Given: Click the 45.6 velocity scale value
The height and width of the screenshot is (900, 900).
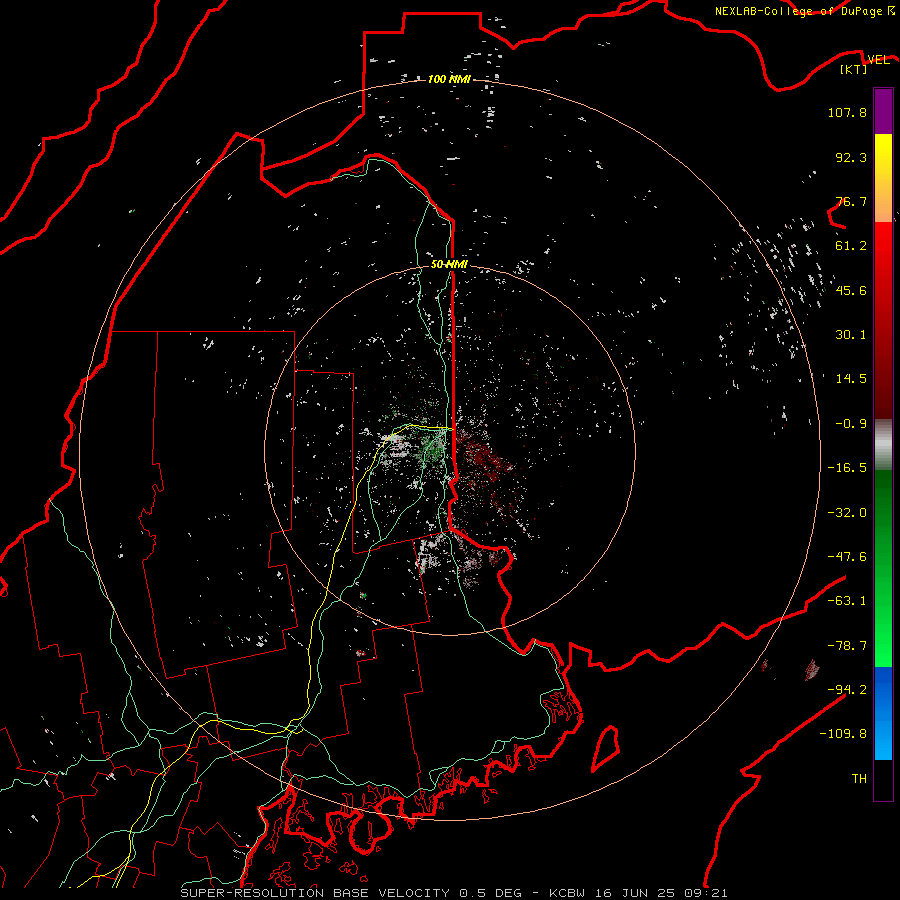Looking at the screenshot, I should pos(851,290).
